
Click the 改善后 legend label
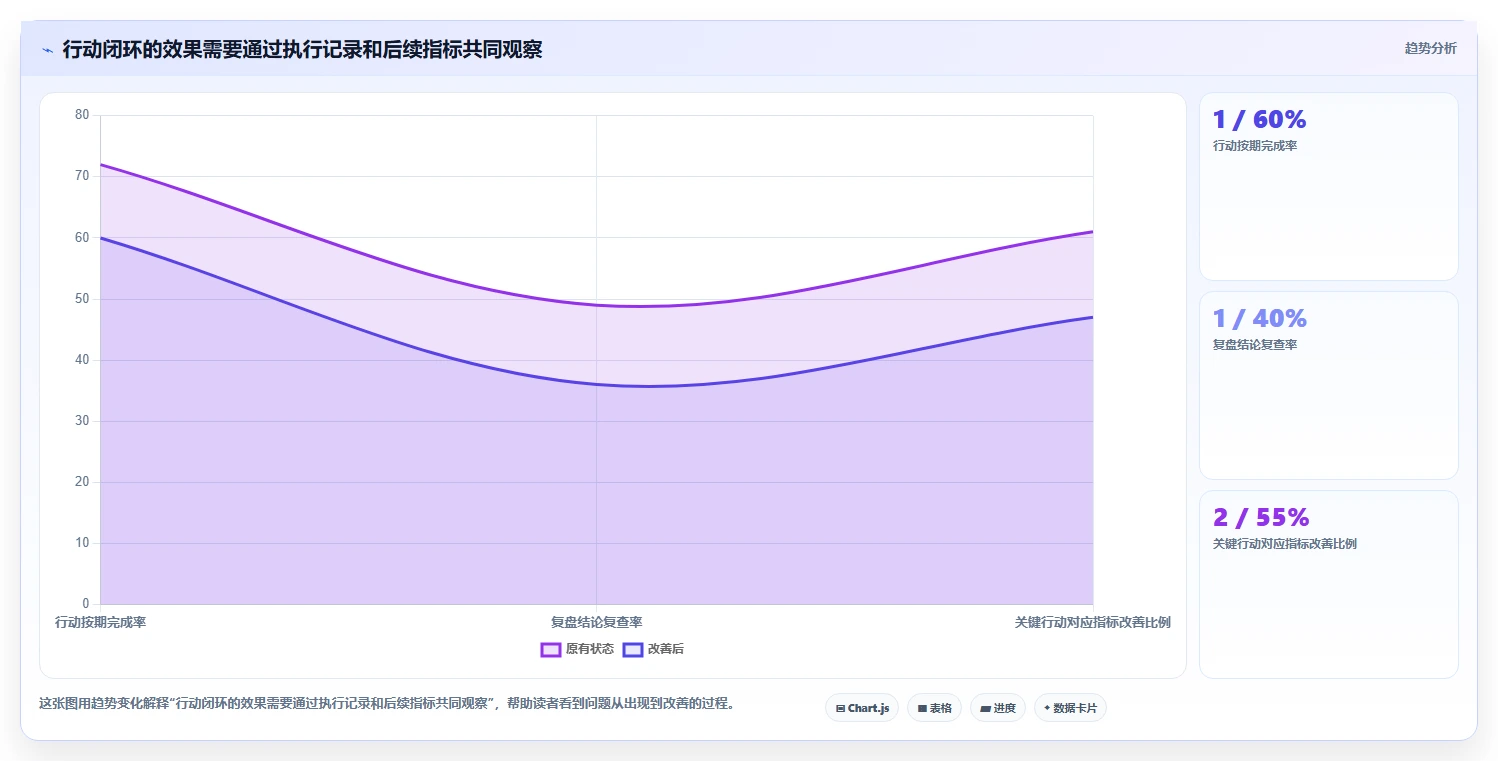click(666, 649)
